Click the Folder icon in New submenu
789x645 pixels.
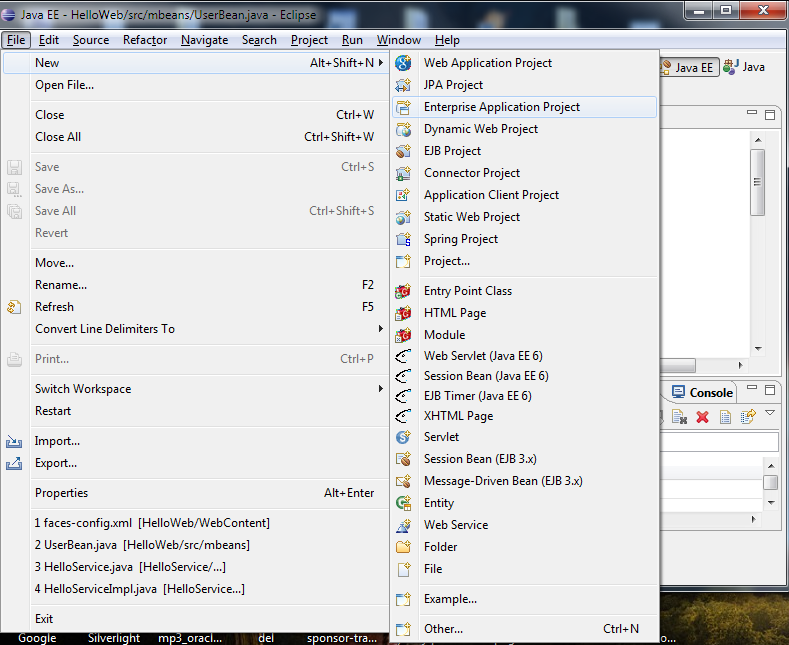coord(403,547)
